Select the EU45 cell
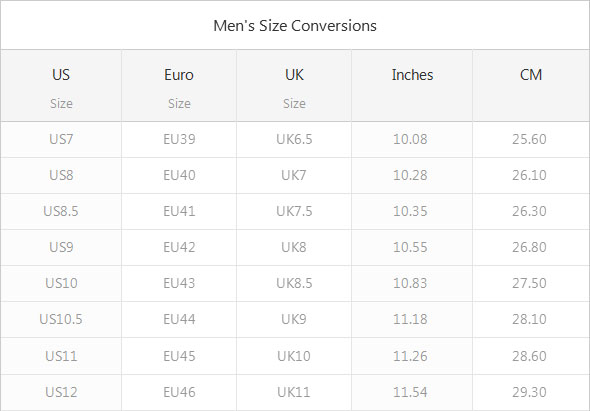Image resolution: width=590 pixels, height=411 pixels. pyautogui.click(x=179, y=356)
